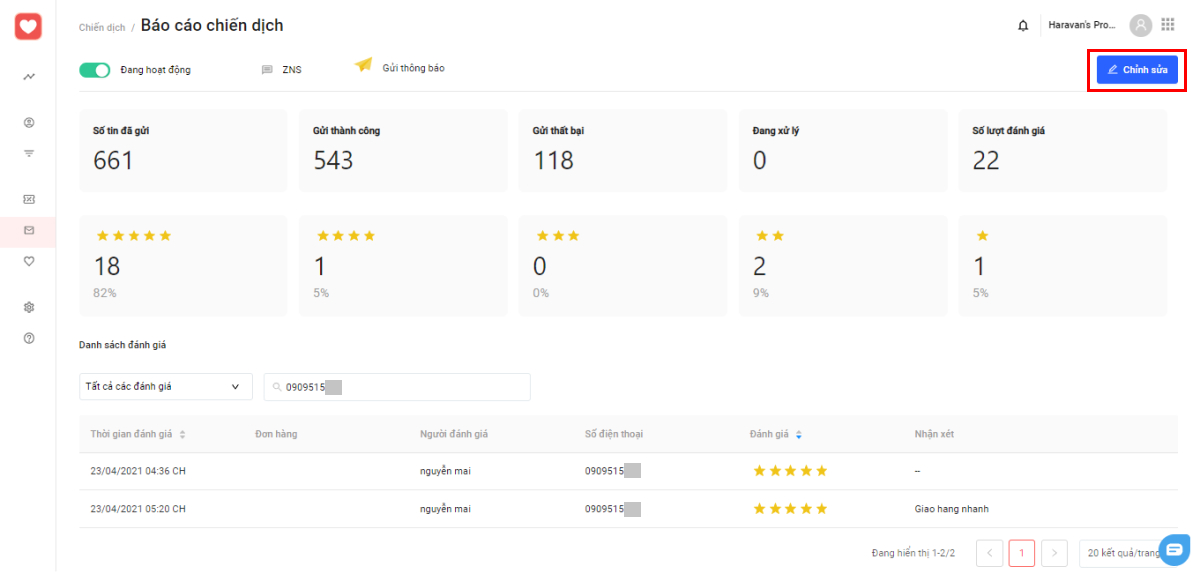1200x572 pixels.
Task: Click the 'Số điện thoại' column header
Action: (x=614, y=434)
